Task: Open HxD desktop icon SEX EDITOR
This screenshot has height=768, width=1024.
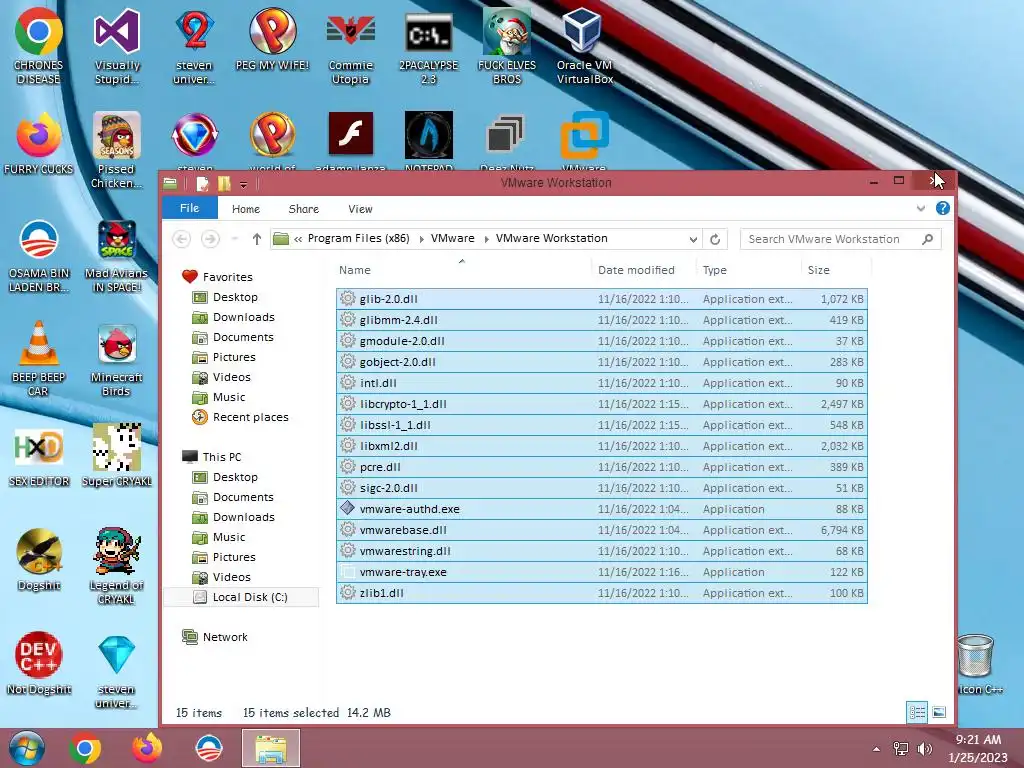Action: (x=39, y=455)
